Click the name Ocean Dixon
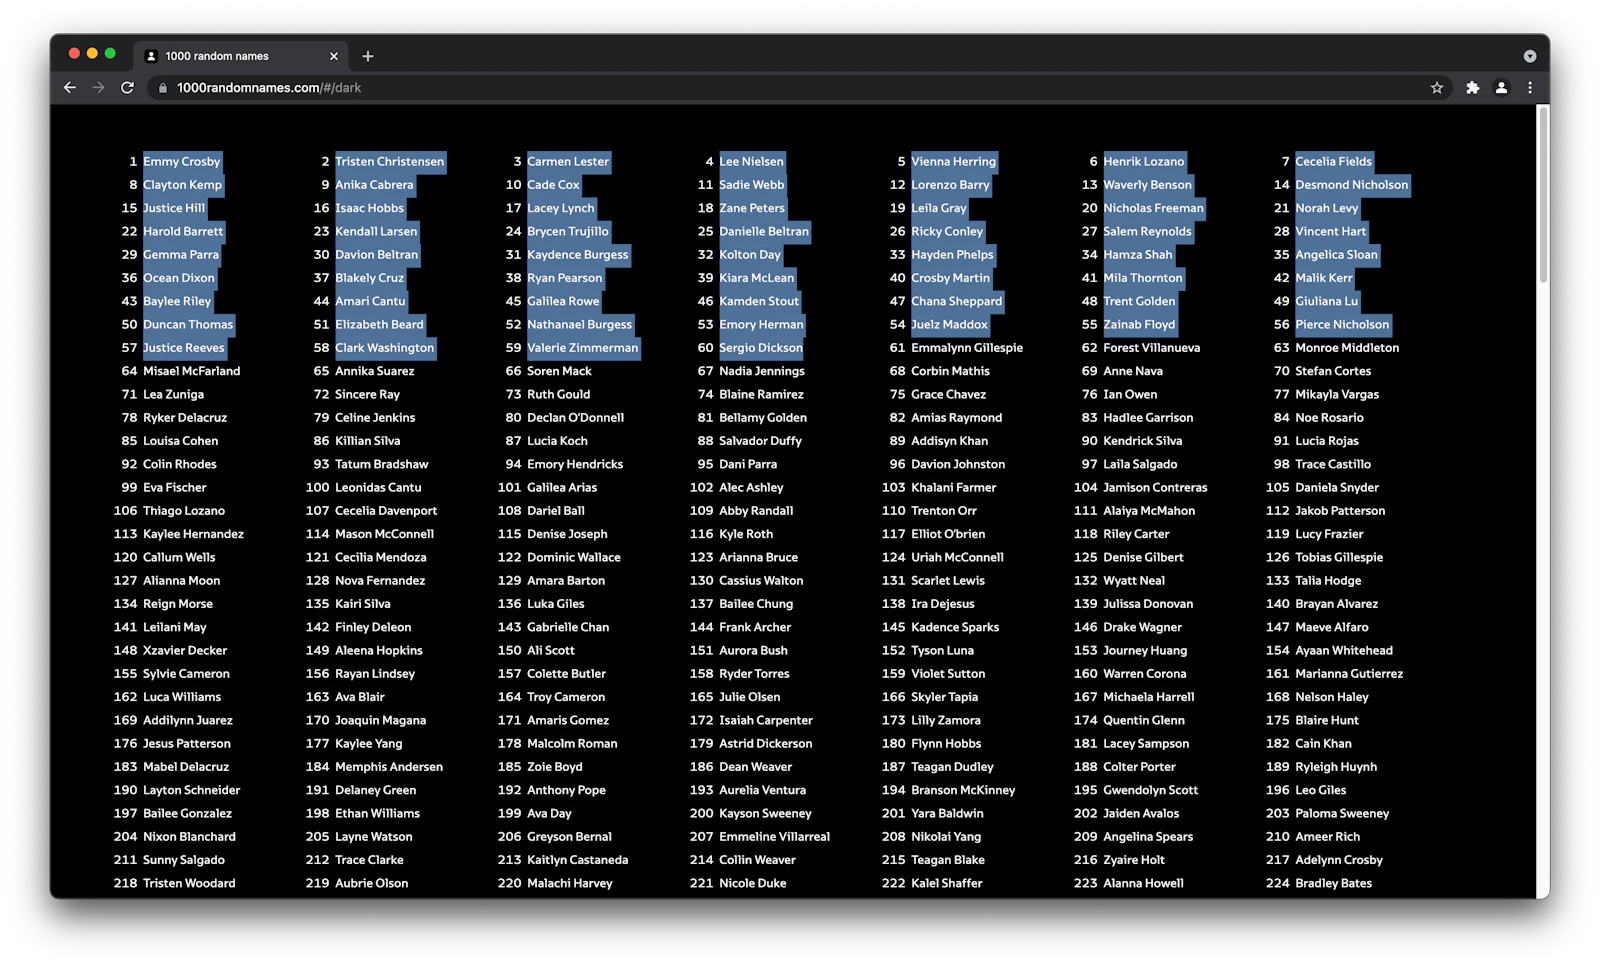1600x965 pixels. pyautogui.click(x=179, y=278)
